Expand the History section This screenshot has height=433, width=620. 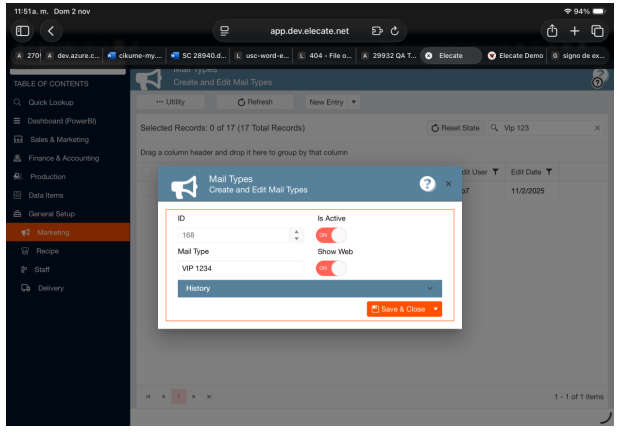pyautogui.click(x=309, y=288)
